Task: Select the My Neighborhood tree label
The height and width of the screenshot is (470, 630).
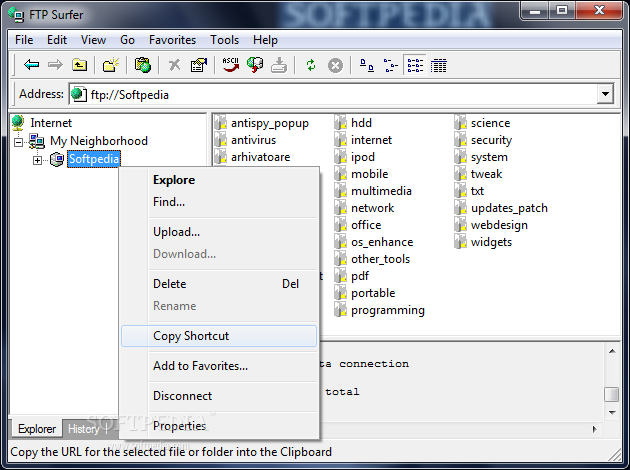Action: coord(99,141)
